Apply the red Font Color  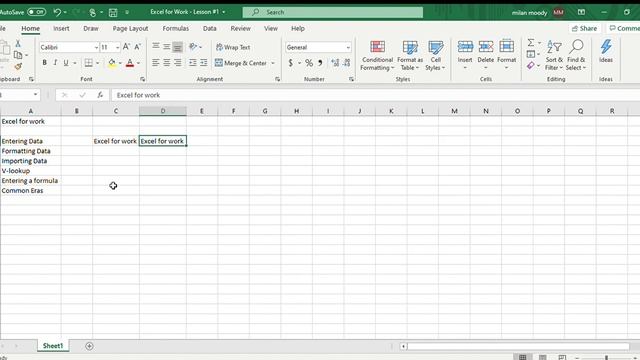[x=130, y=63]
